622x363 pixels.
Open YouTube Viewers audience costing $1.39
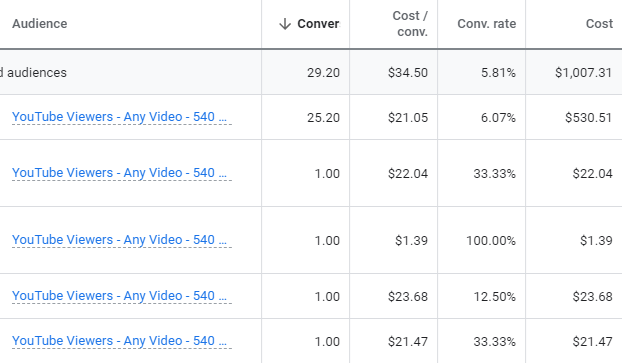[122, 240]
